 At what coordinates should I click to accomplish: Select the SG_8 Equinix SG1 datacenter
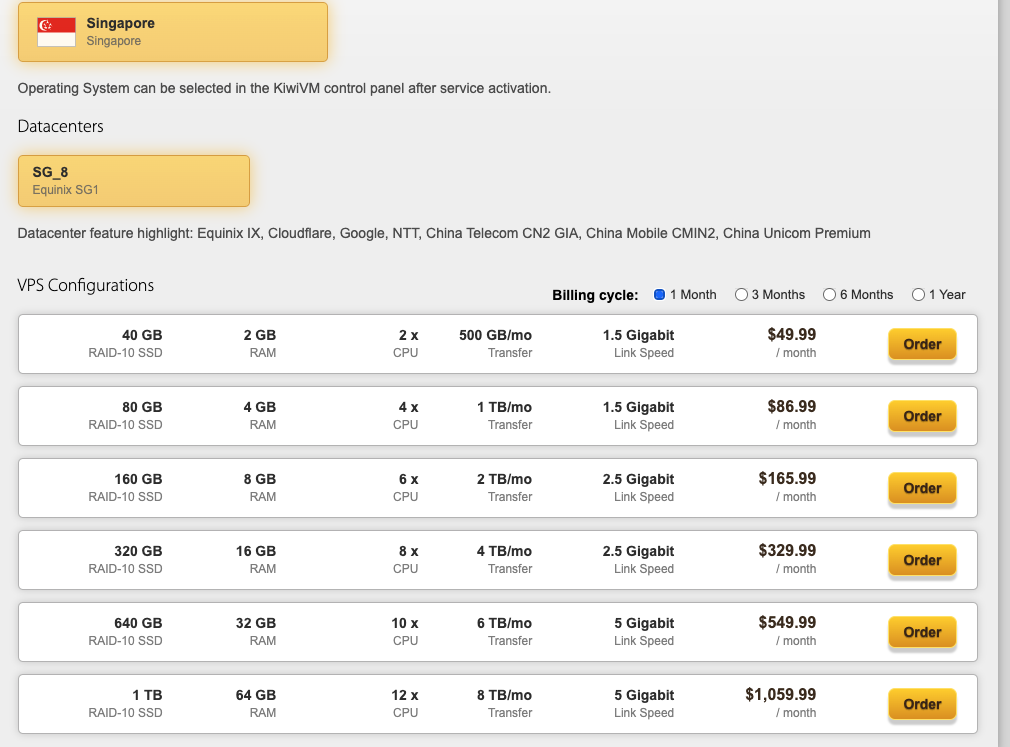[x=134, y=181]
